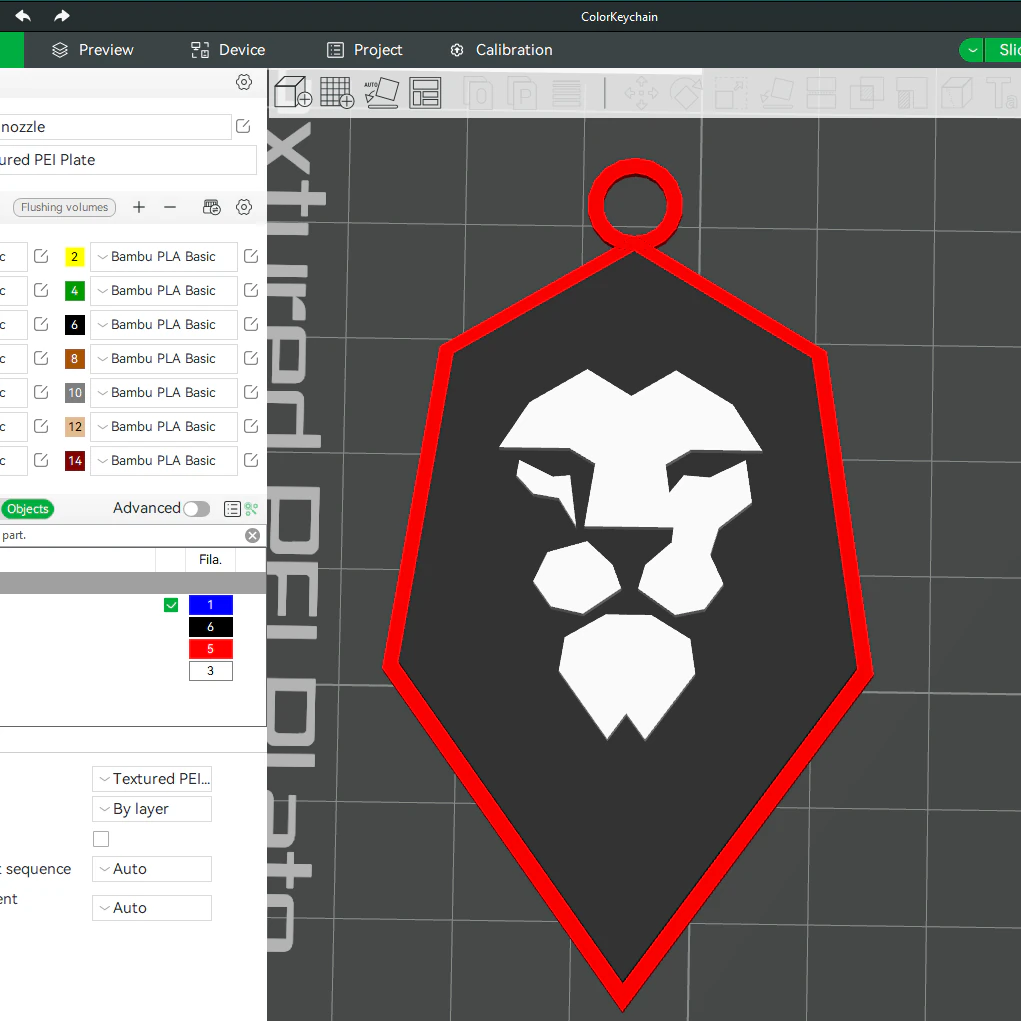Toggle the Advanced switch
Viewport: 1021px width, 1021px height.
pos(196,509)
